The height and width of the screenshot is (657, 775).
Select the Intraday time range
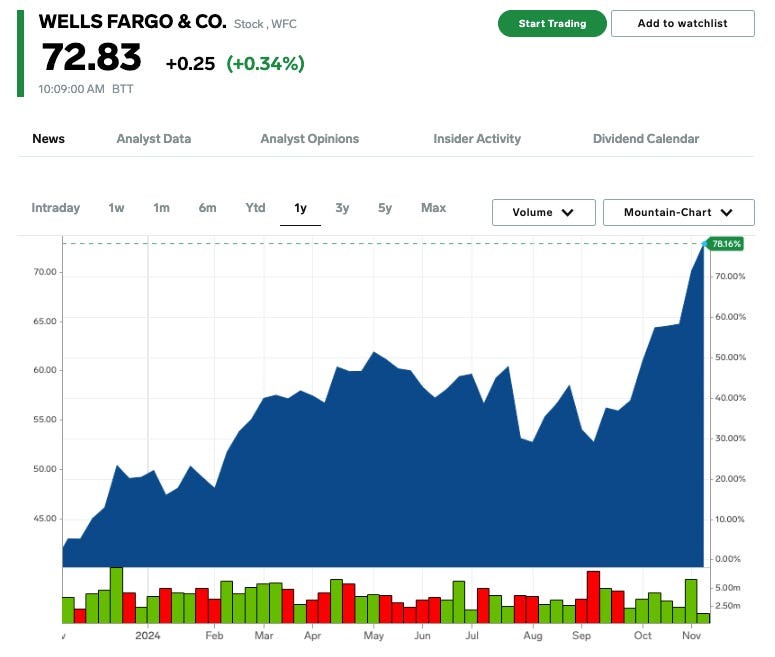56,208
